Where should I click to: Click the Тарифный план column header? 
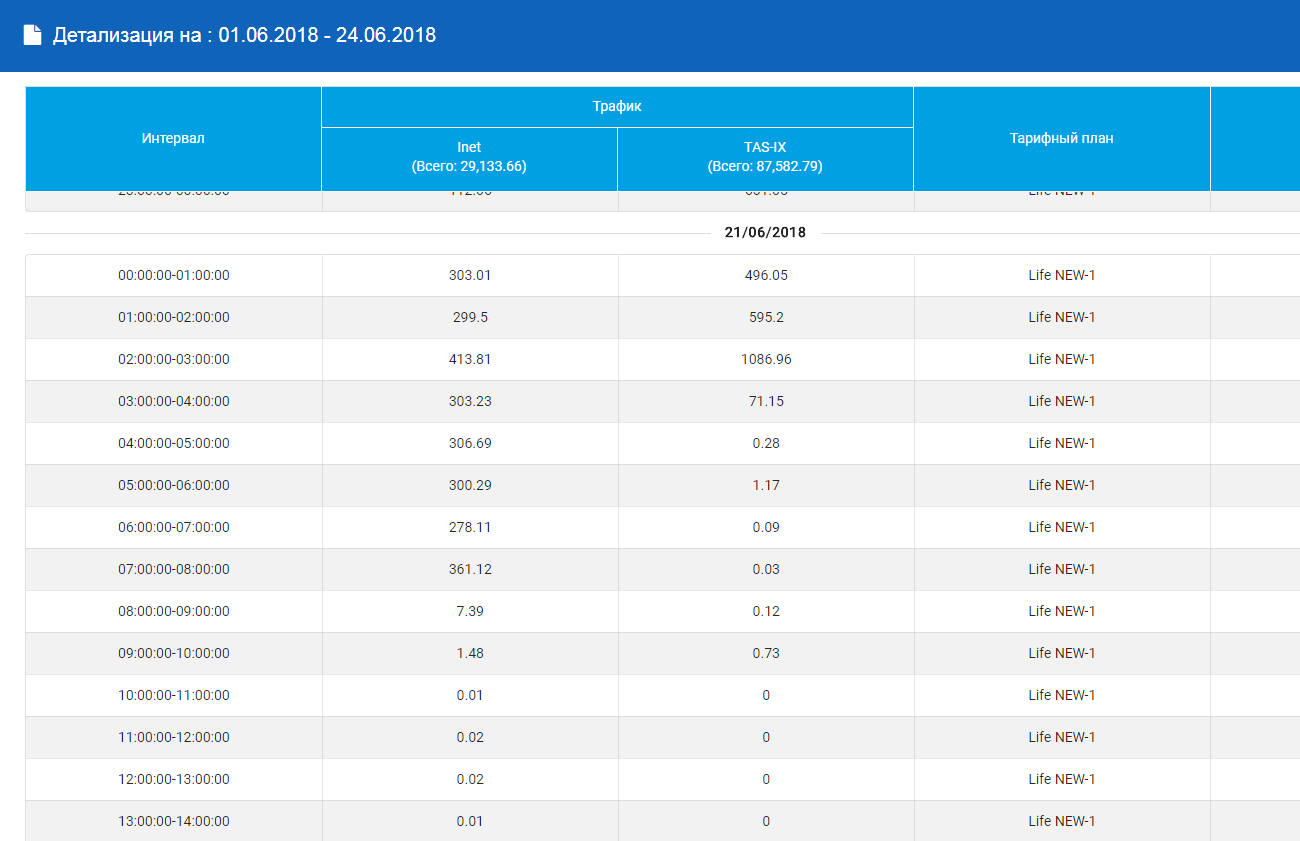coord(1061,138)
